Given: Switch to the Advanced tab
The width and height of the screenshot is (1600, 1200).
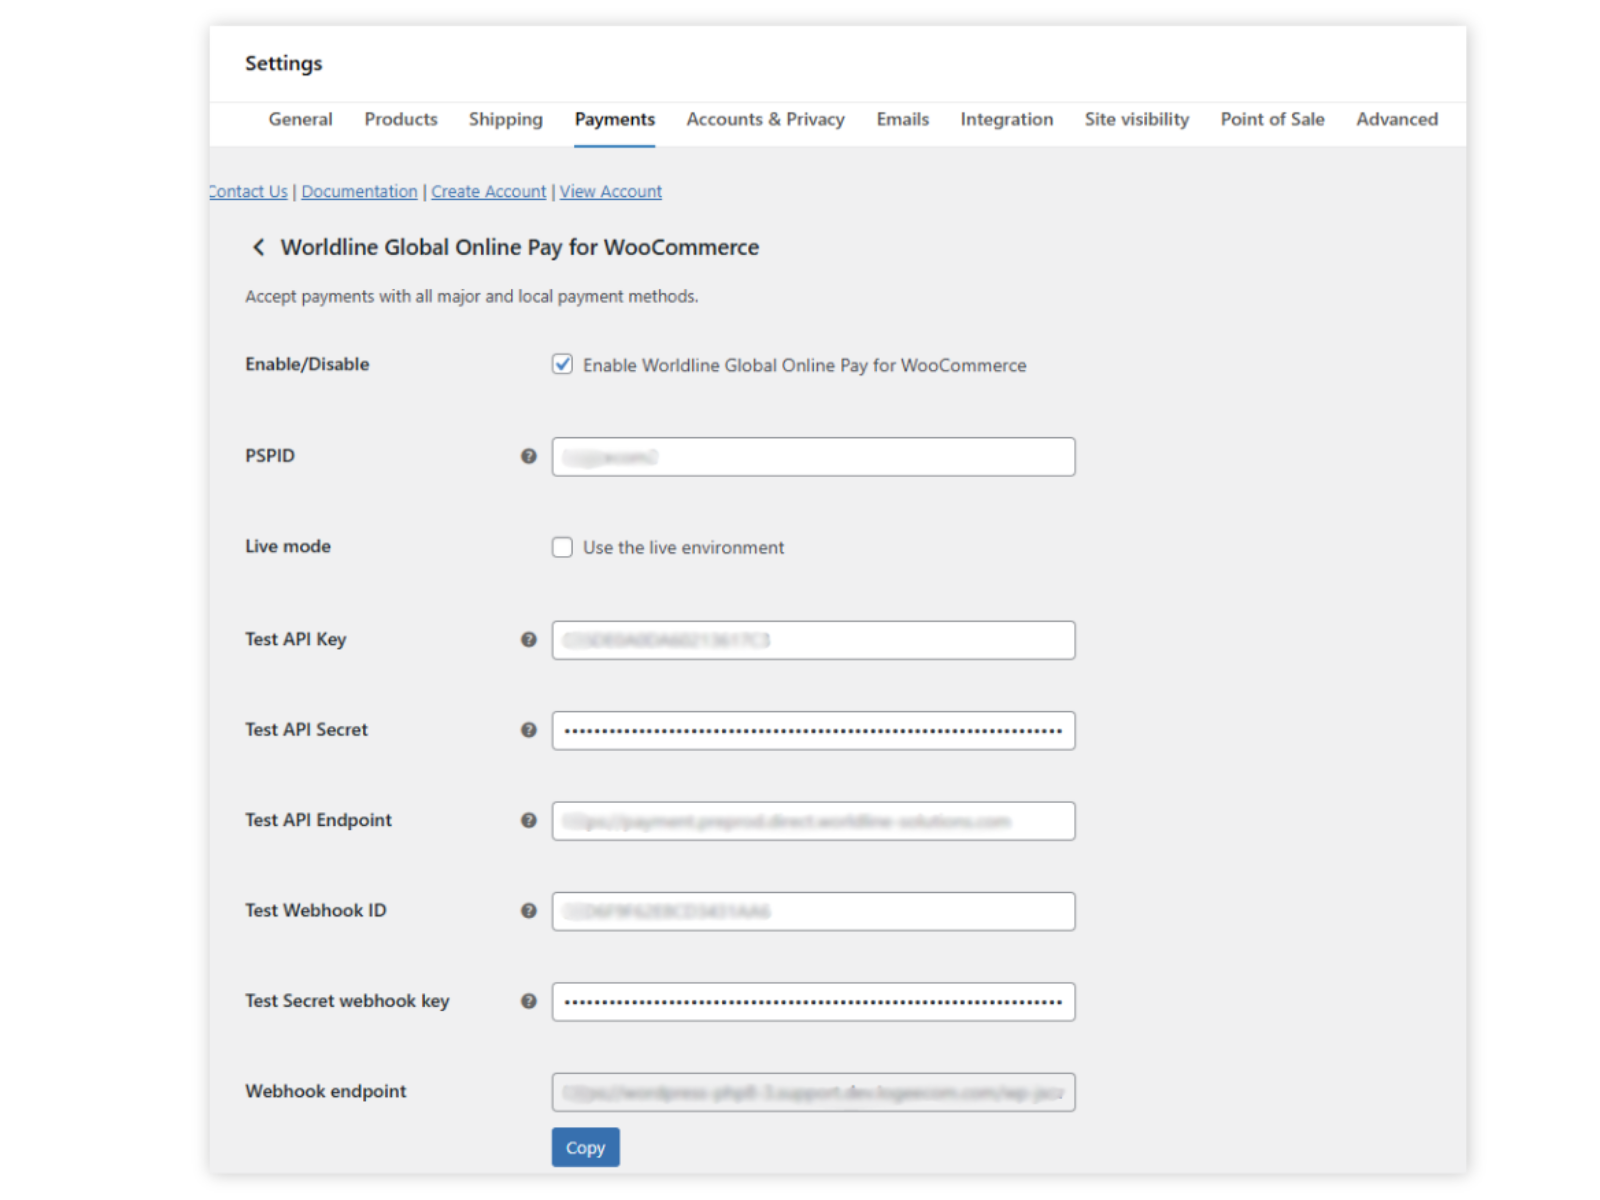Looking at the screenshot, I should point(1396,119).
